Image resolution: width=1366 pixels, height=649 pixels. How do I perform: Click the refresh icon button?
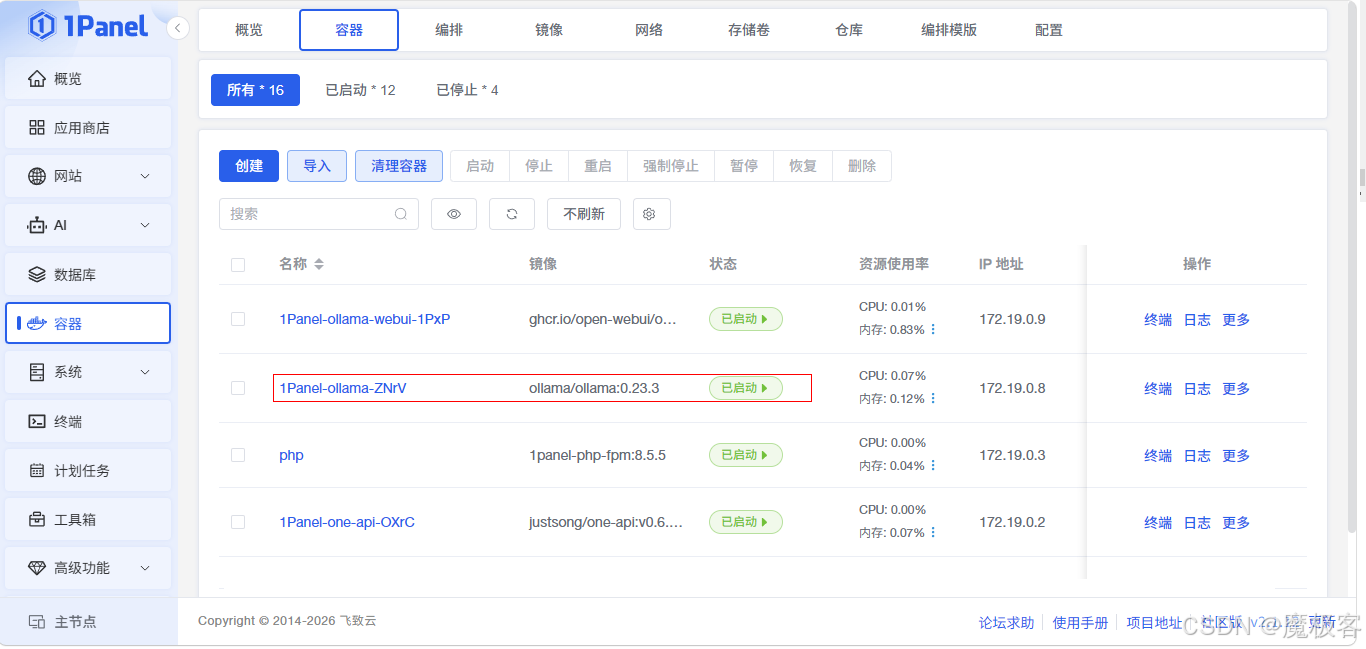pyautogui.click(x=512, y=214)
